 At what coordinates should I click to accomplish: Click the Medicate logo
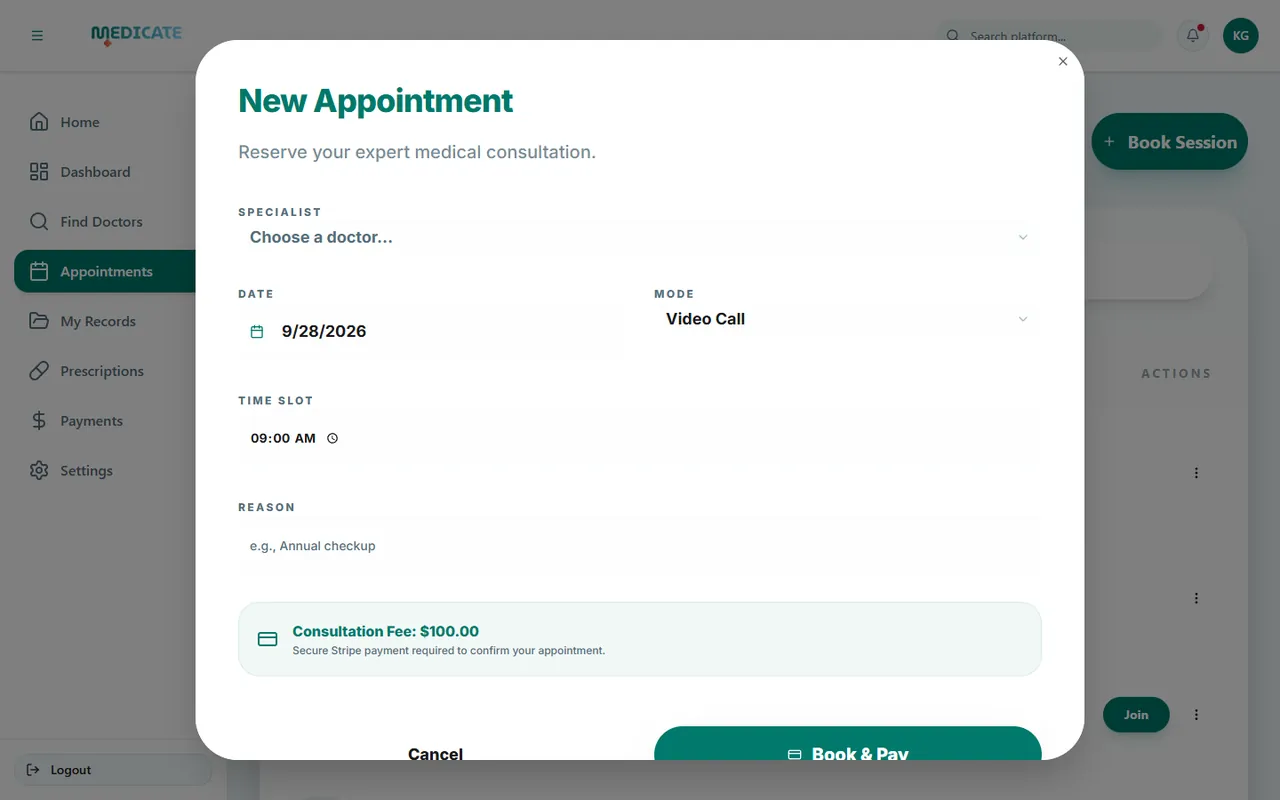point(136,35)
